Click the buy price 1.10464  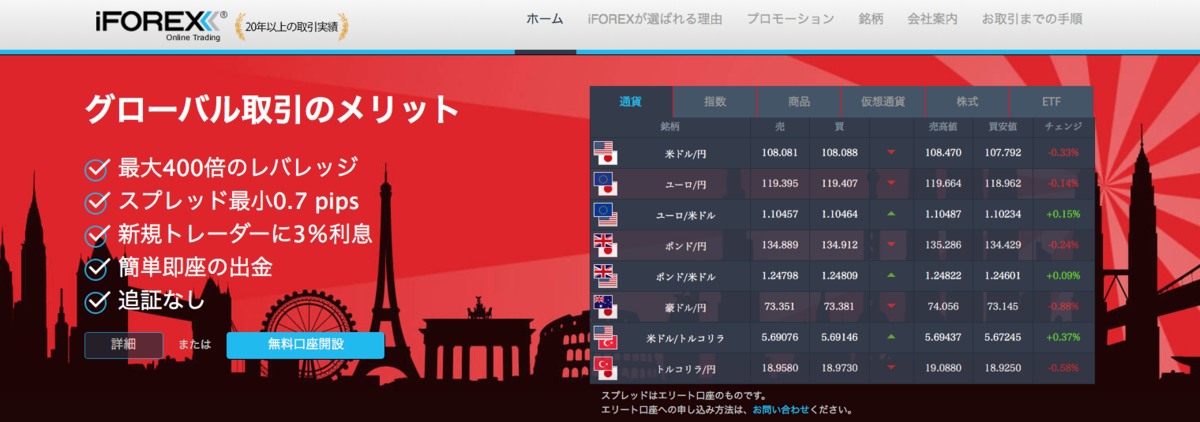pyautogui.click(x=840, y=214)
